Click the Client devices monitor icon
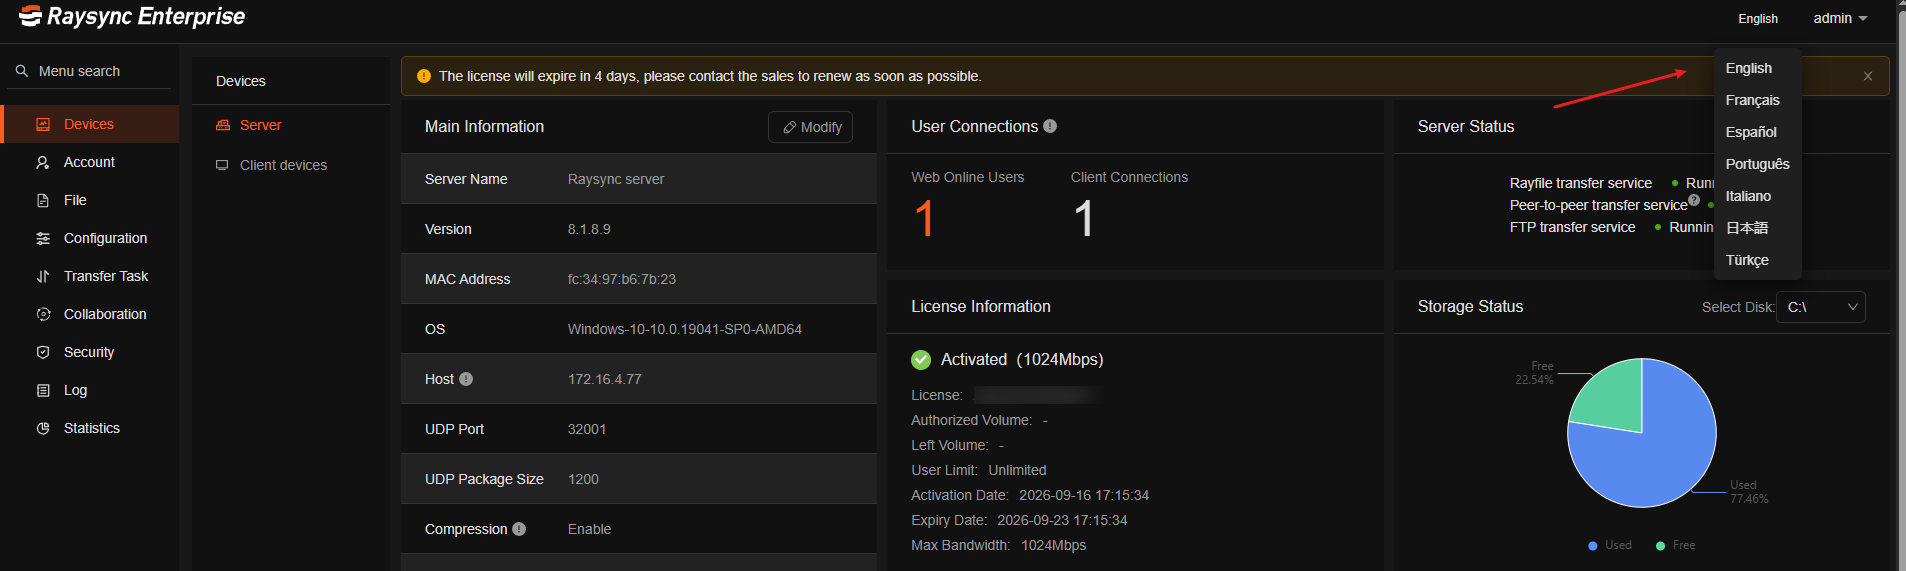This screenshot has width=1906, height=571. [x=222, y=165]
